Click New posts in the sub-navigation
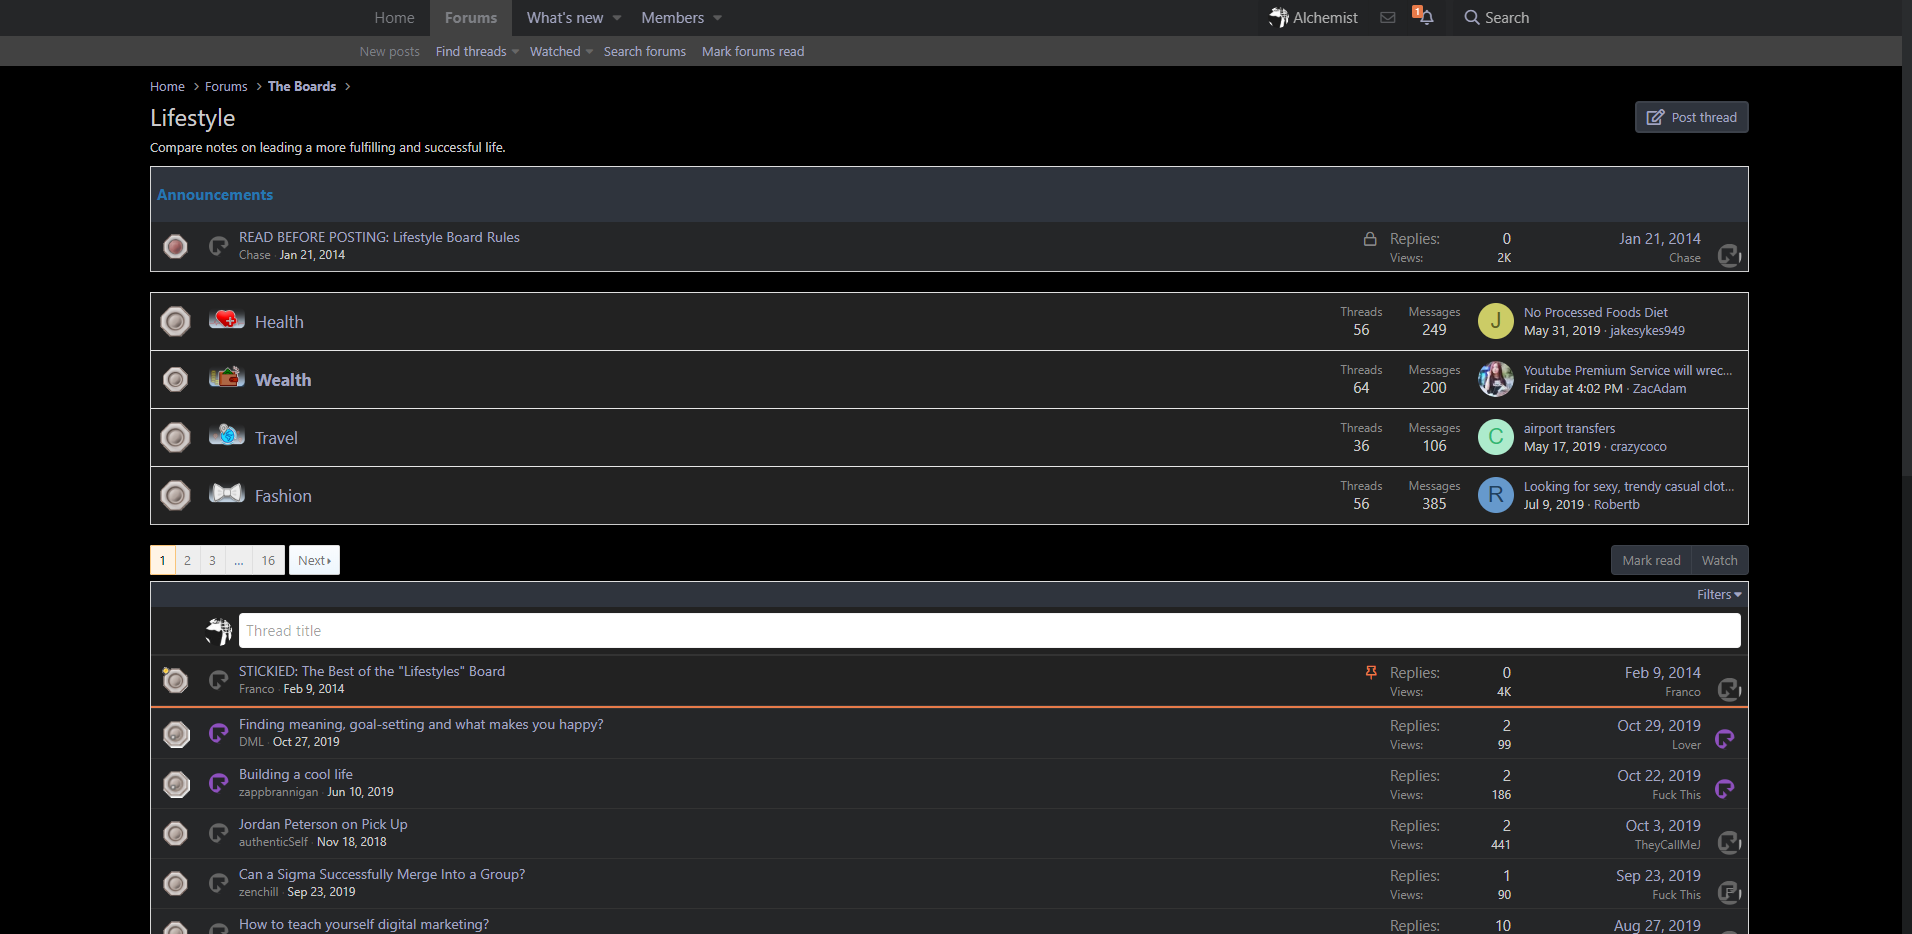The height and width of the screenshot is (934, 1912). click(x=390, y=52)
